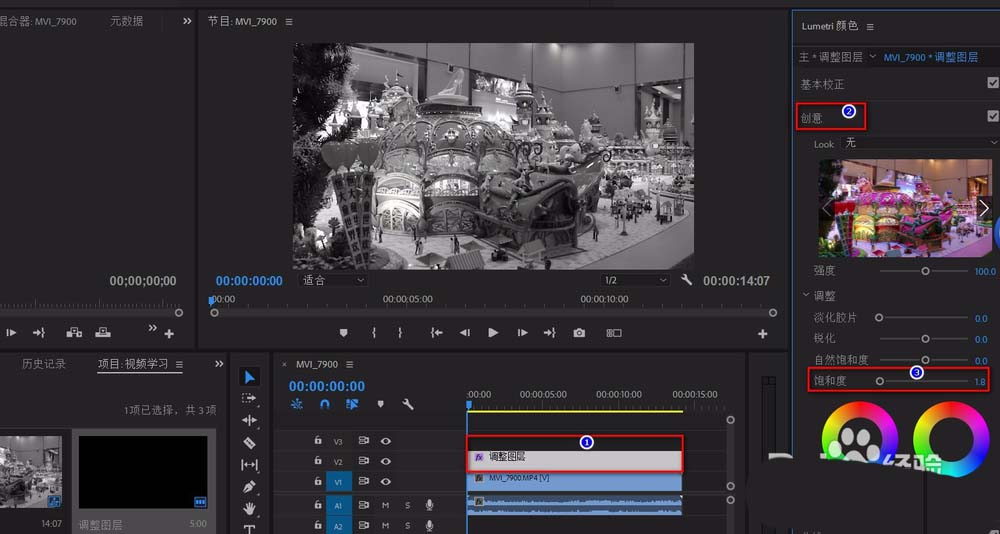Click the 创意 section header
Screen dimensions: 1000x534
tap(812, 118)
